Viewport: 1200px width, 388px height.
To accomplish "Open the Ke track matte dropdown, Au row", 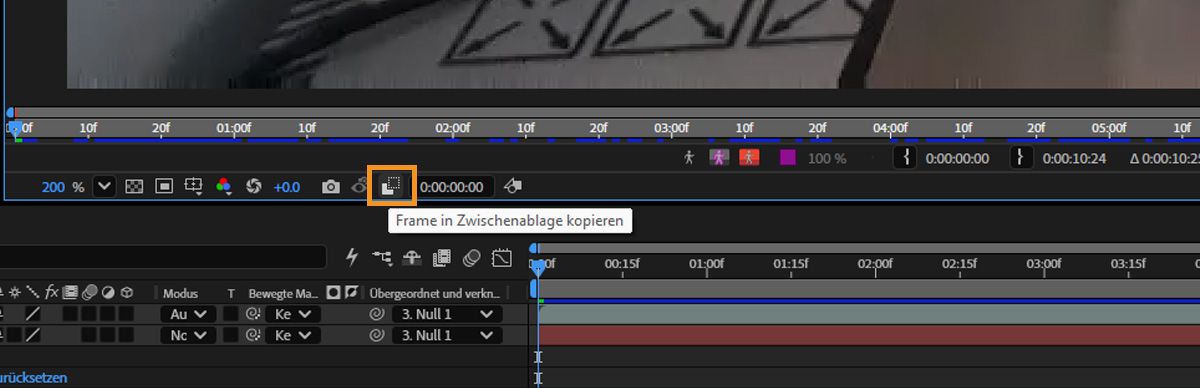I will (x=292, y=314).
